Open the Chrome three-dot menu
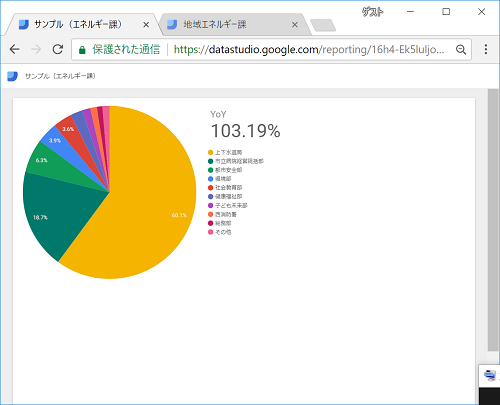Image resolution: width=500 pixels, height=405 pixels. point(486,49)
